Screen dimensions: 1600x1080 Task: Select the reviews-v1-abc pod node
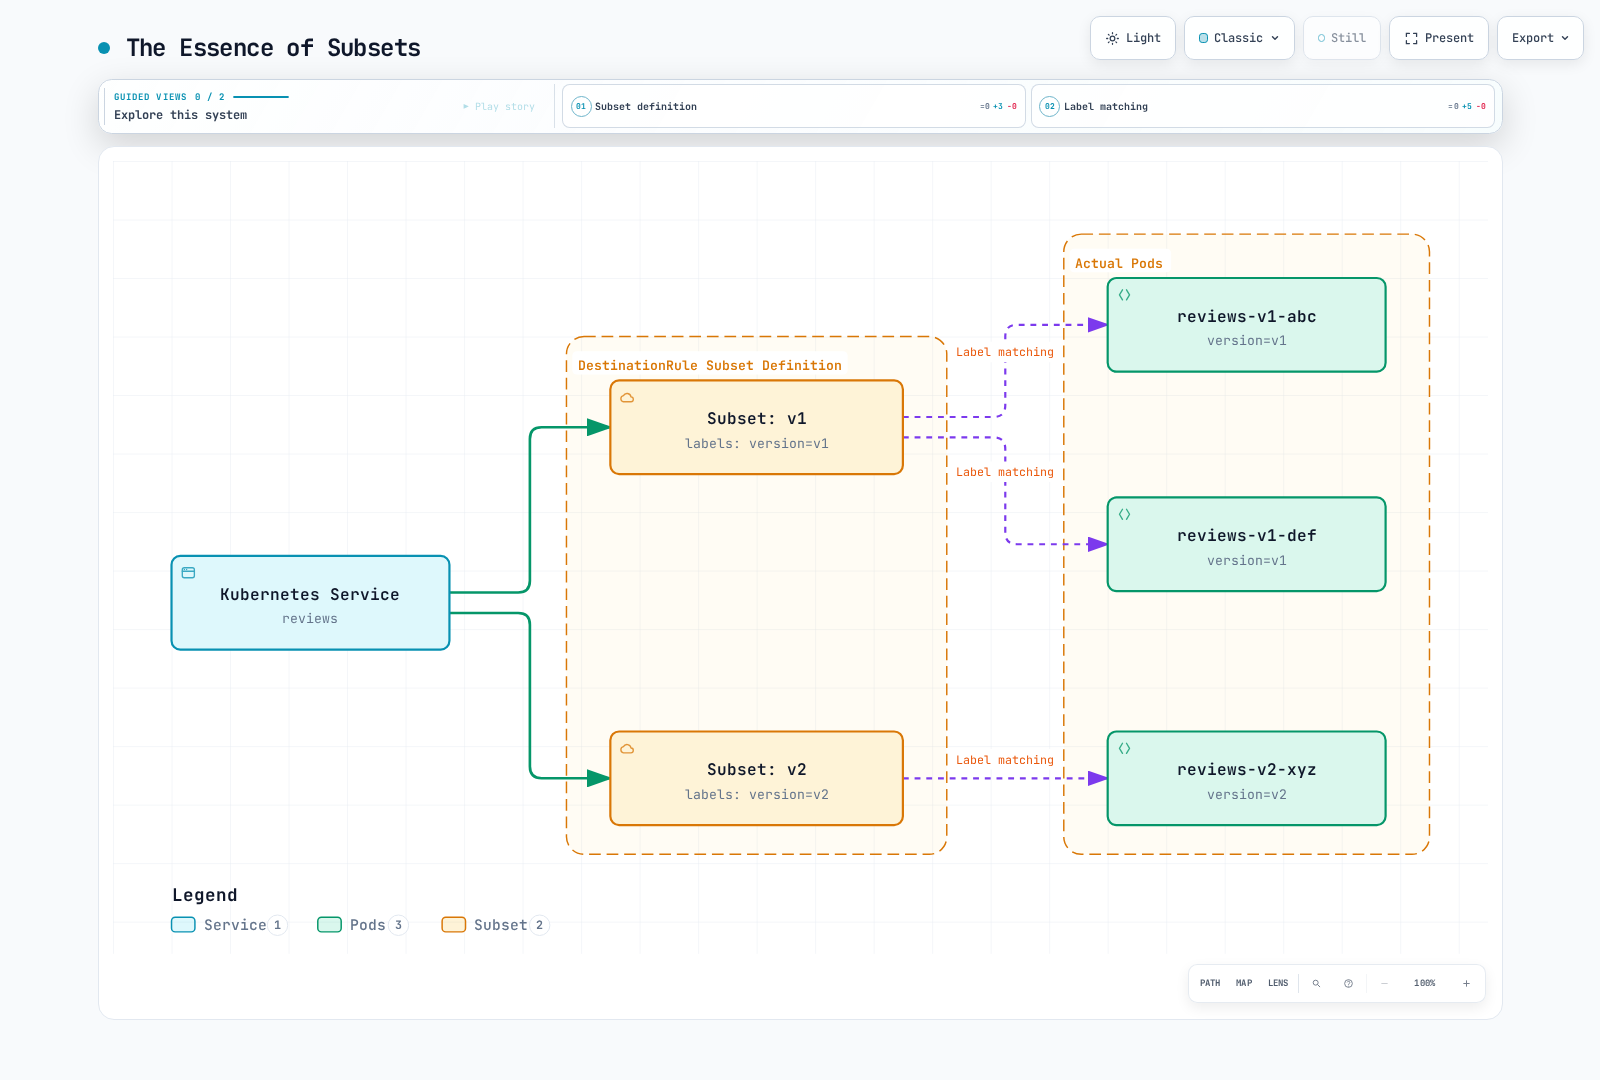pos(1246,325)
